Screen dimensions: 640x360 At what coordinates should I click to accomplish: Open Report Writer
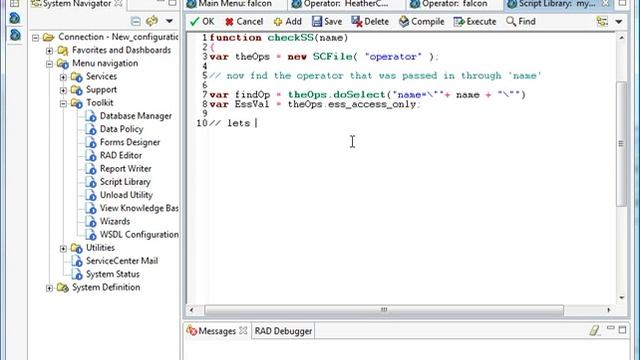[x=125, y=169]
